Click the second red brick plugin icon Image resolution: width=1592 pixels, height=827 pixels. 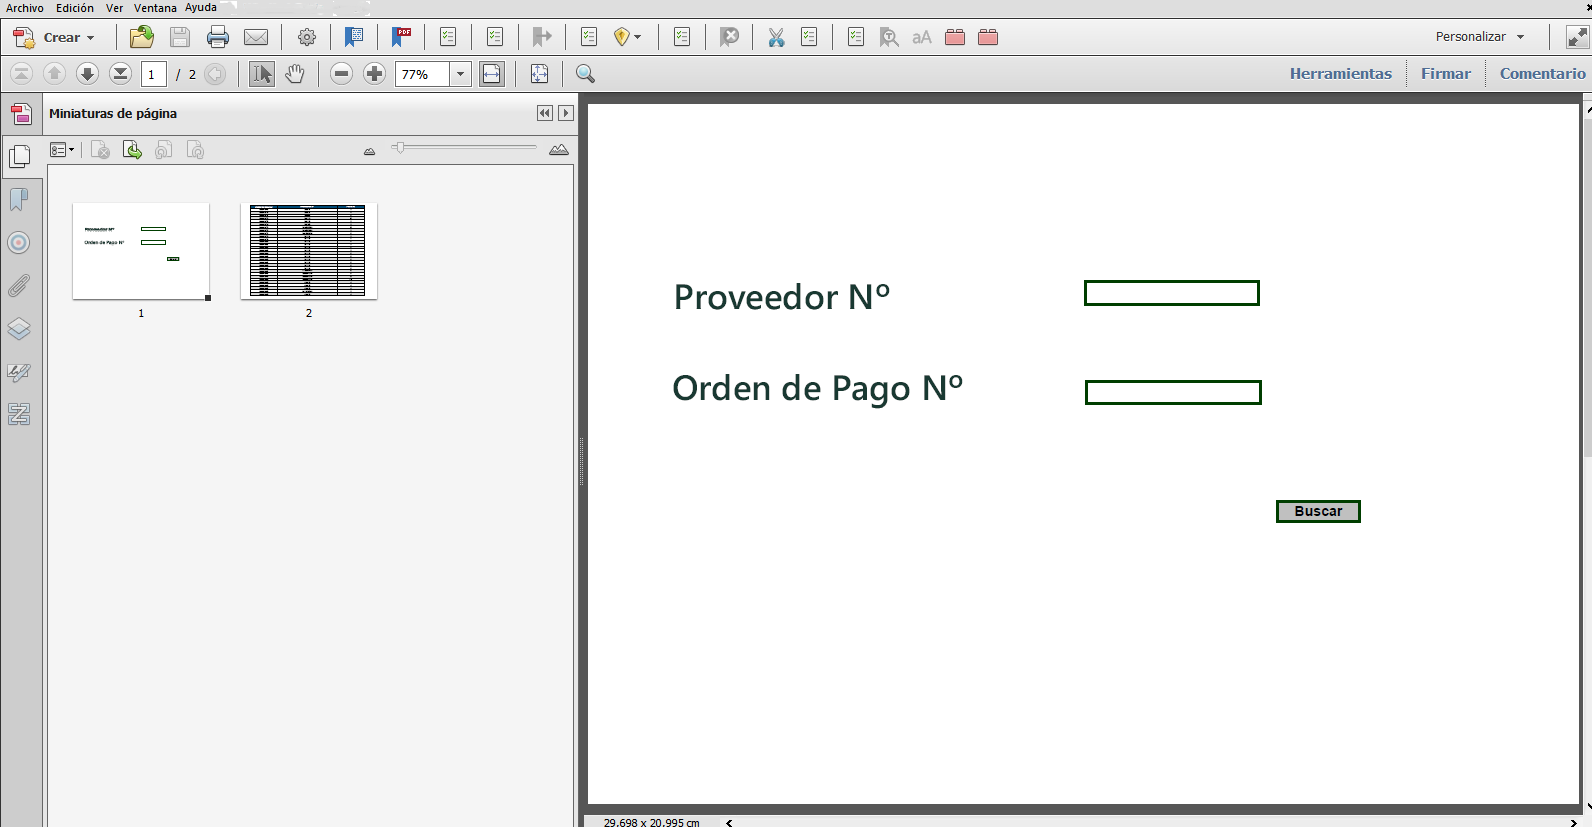coord(988,37)
